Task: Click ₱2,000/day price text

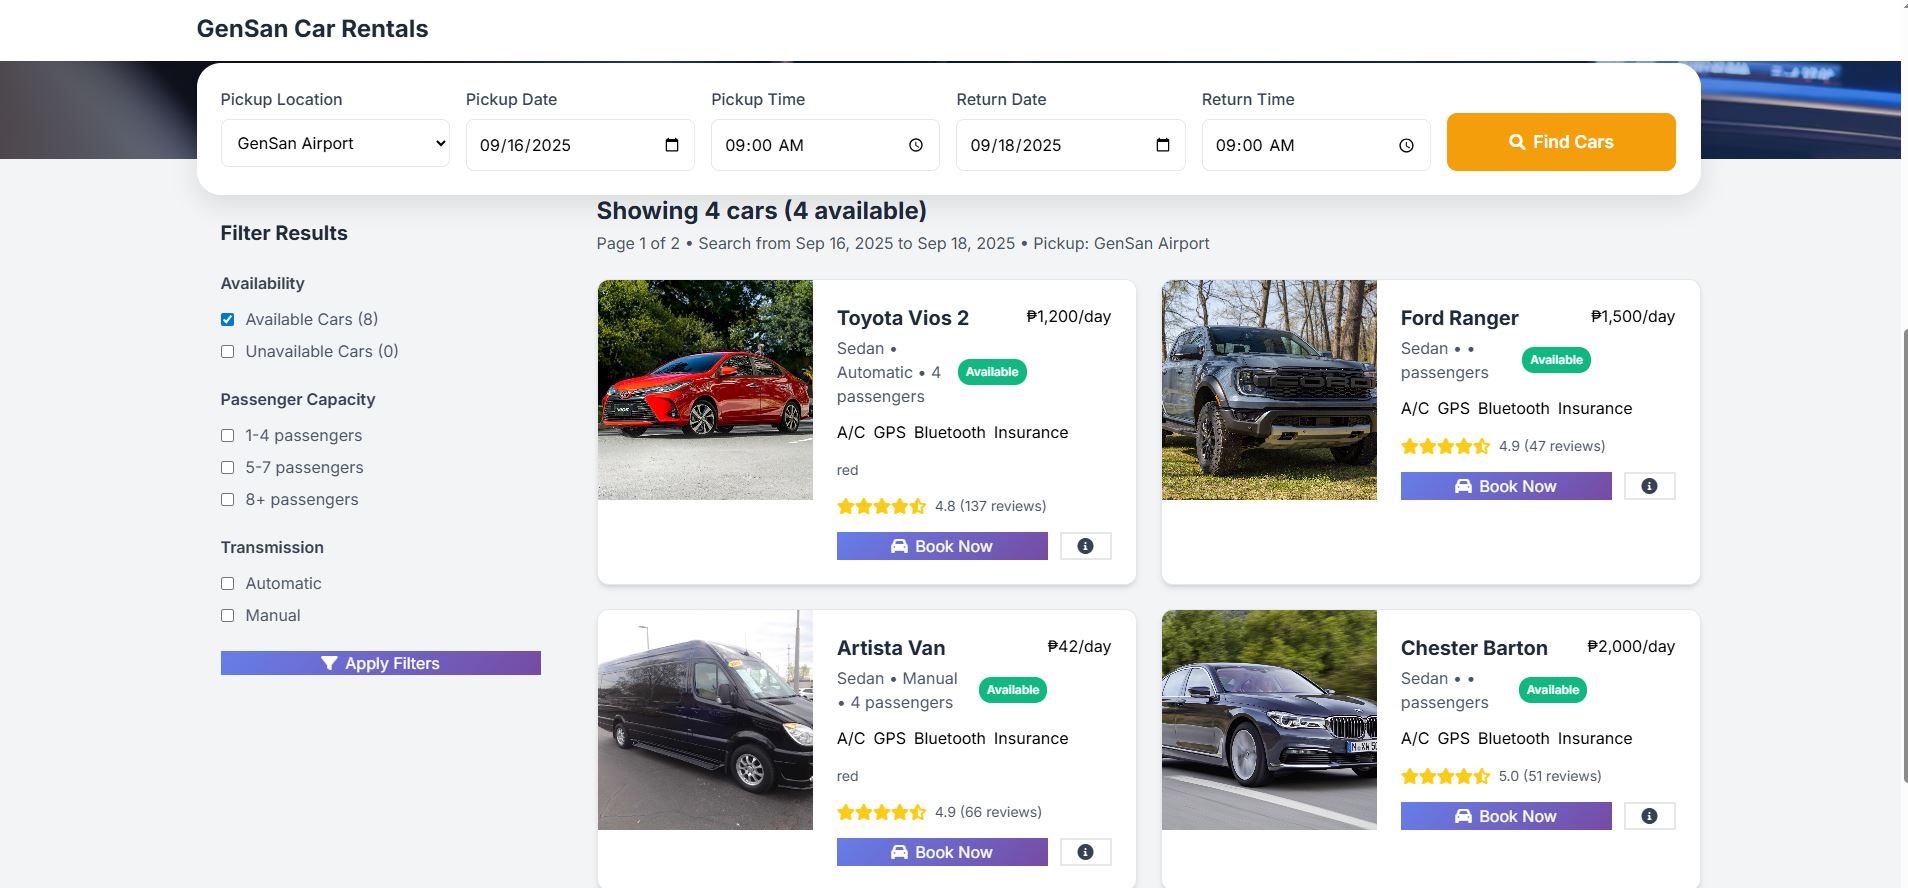Action: pos(1631,646)
